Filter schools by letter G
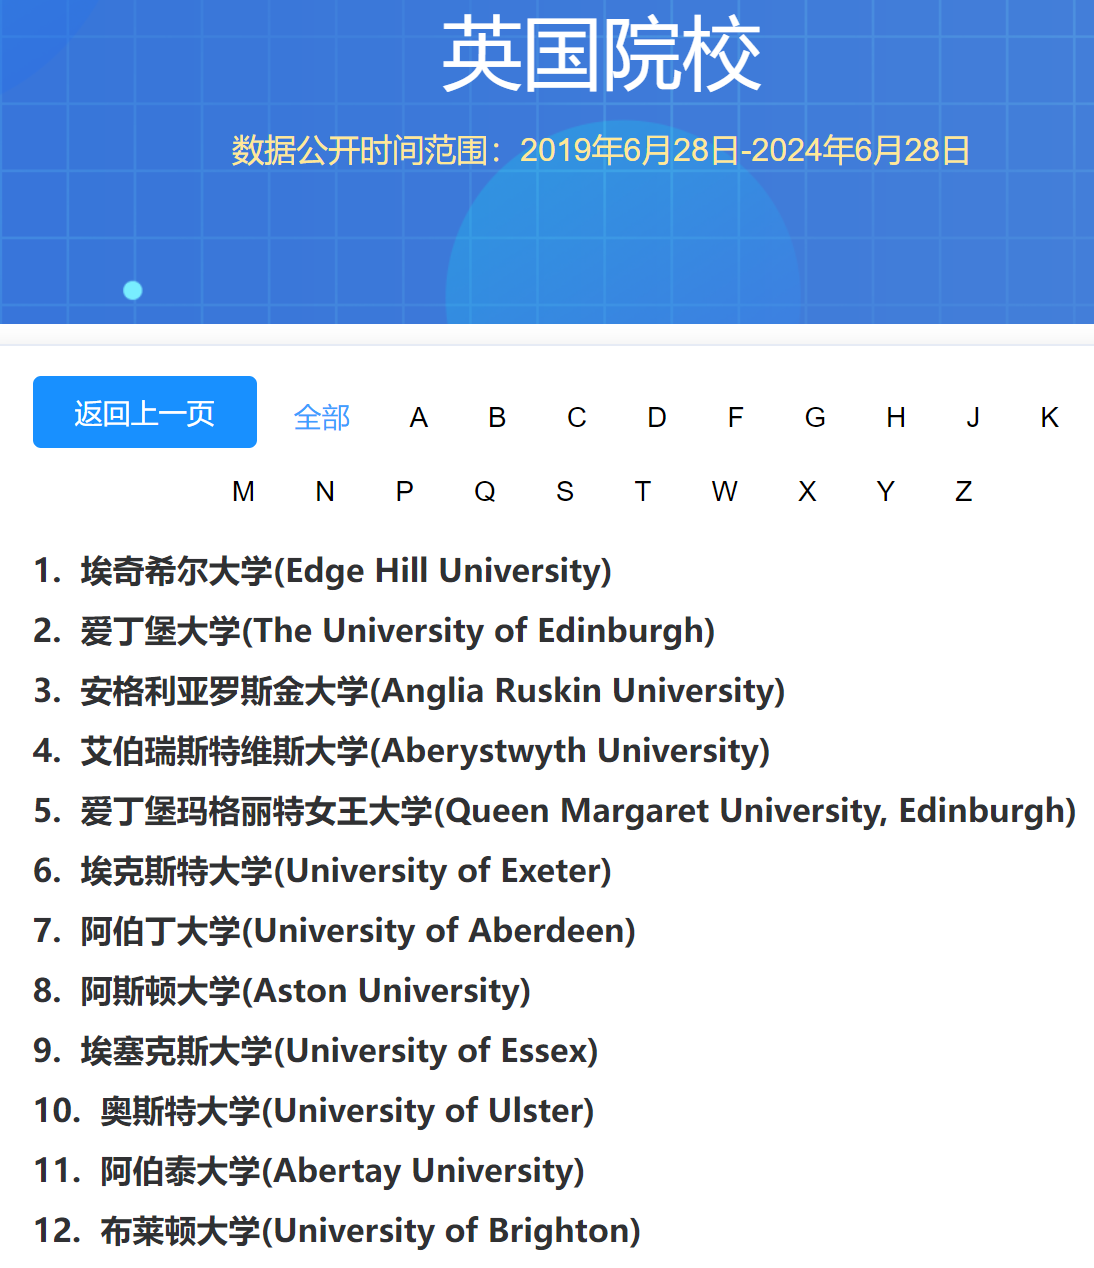This screenshot has height=1268, width=1094. [816, 417]
